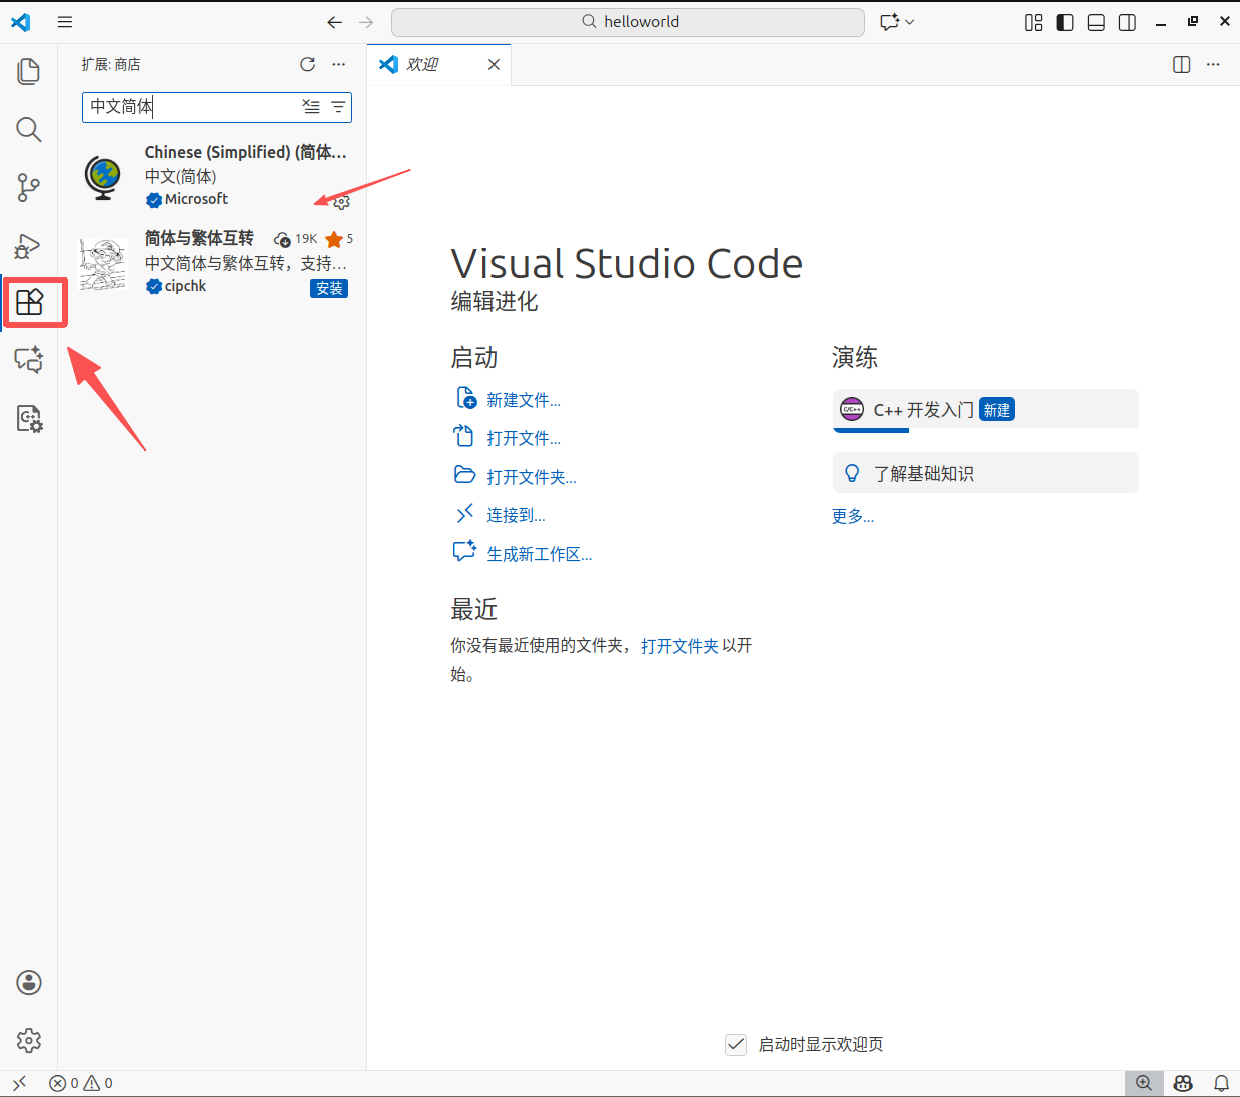This screenshot has width=1240, height=1097.
Task: Open the Source Control view
Action: (29, 187)
